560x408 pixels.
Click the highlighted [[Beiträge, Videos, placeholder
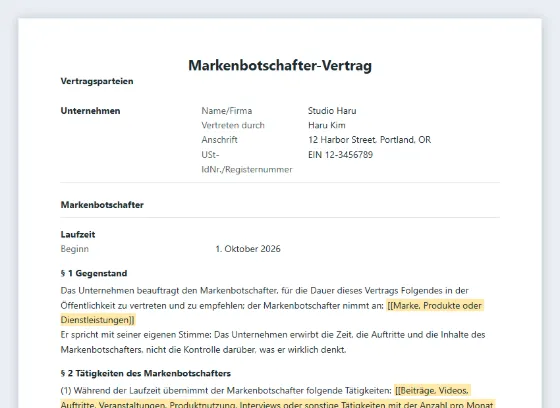pyautogui.click(x=432, y=390)
